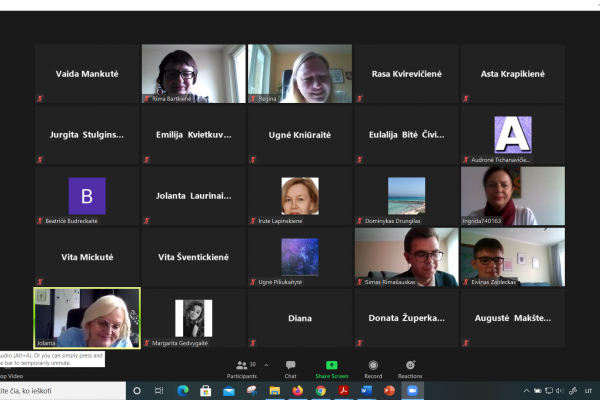Open the Reactions menu
Viewport: 600px width, 400px height.
click(x=410, y=369)
